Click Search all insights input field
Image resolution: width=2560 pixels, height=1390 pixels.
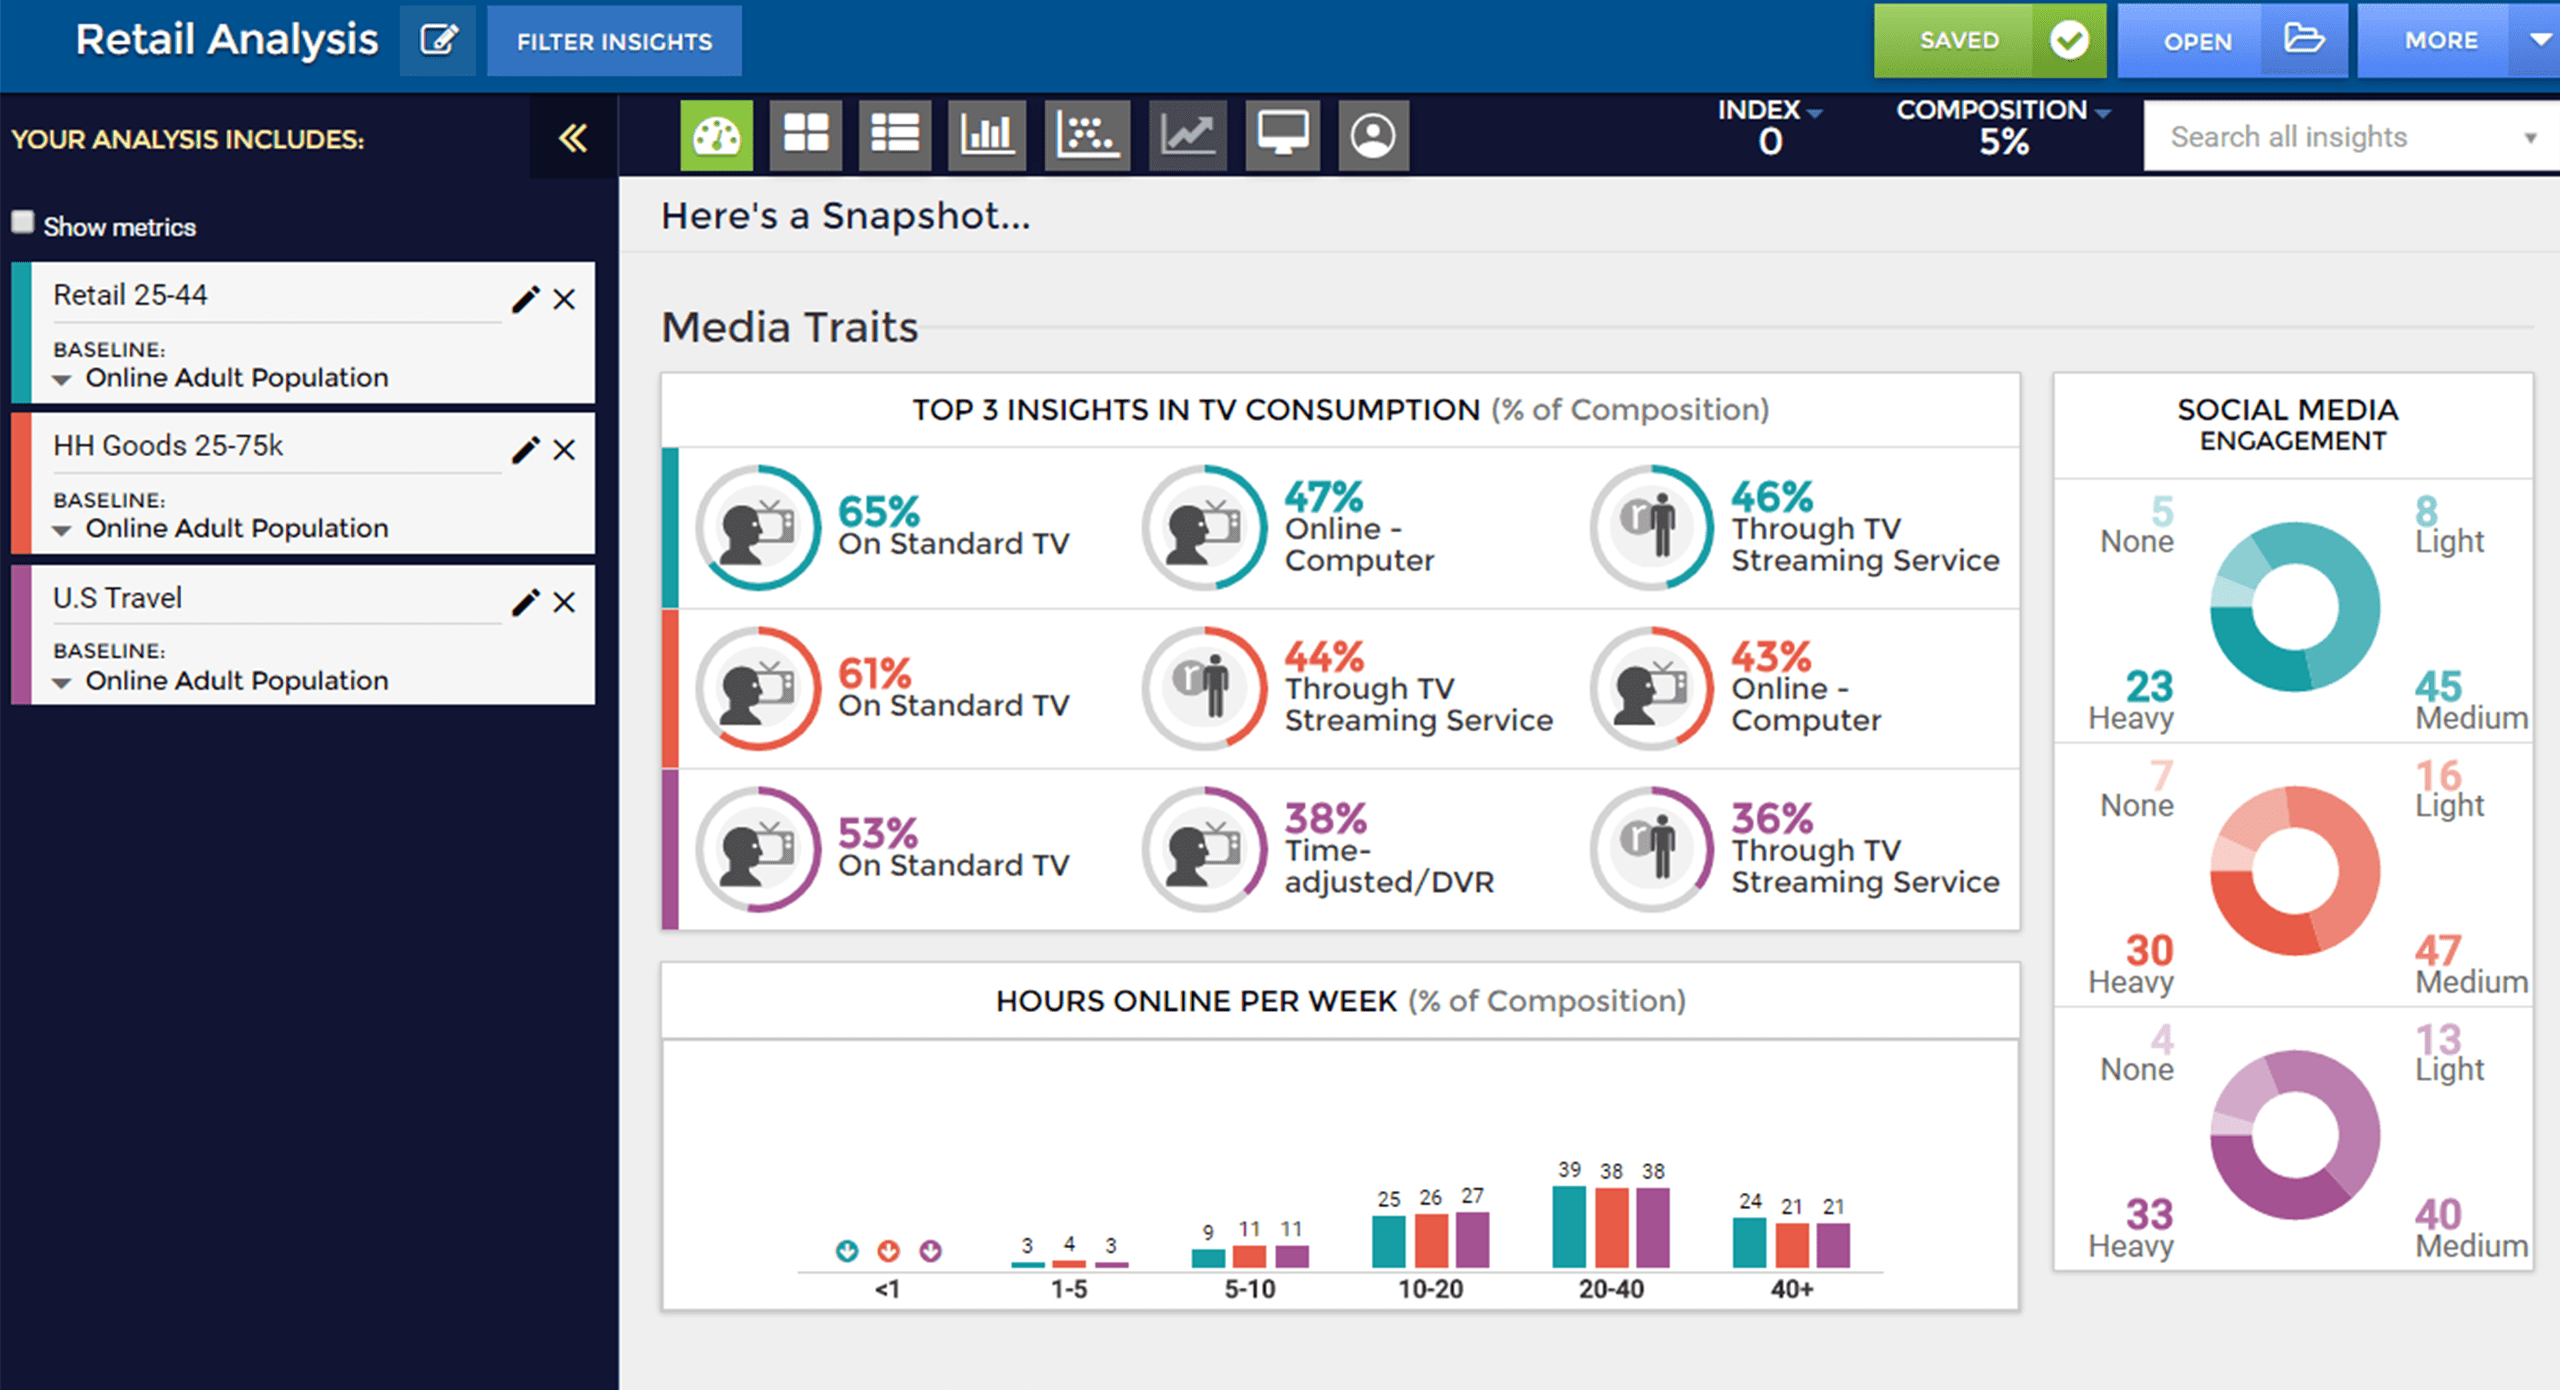tap(2344, 137)
